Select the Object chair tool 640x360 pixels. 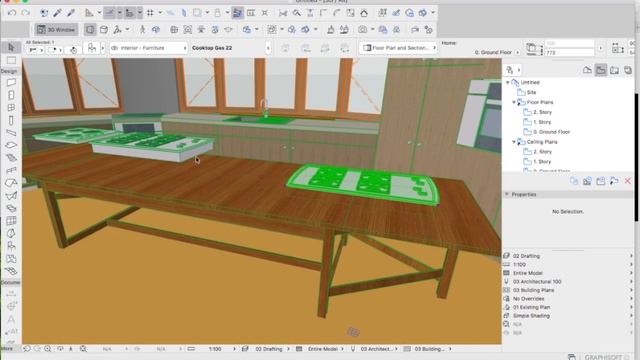(x=11, y=246)
